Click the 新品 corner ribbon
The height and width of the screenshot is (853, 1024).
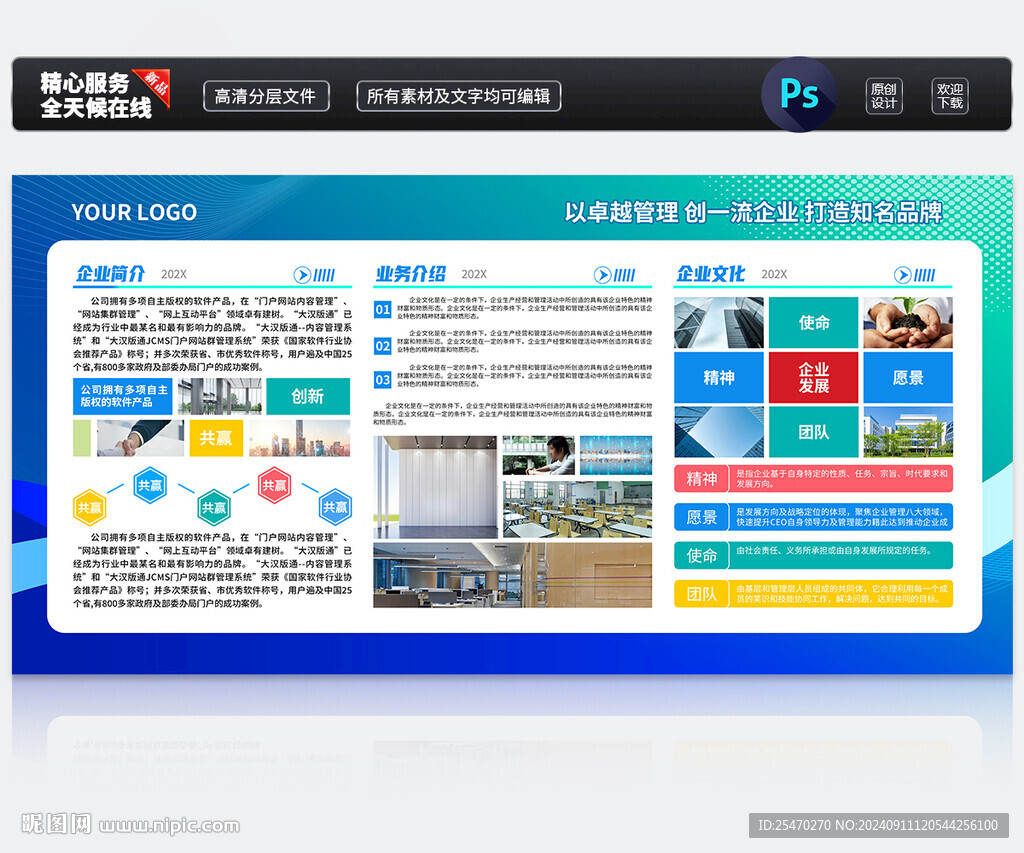154,83
